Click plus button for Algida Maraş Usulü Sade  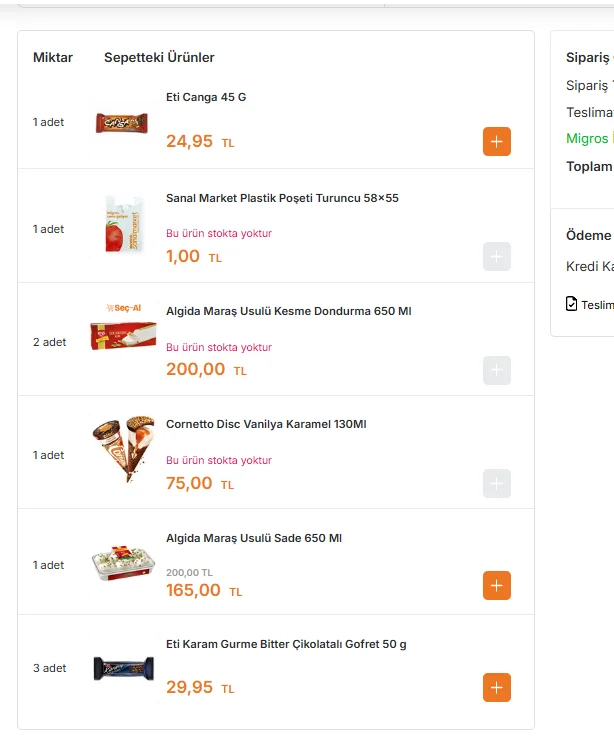pyautogui.click(x=497, y=585)
